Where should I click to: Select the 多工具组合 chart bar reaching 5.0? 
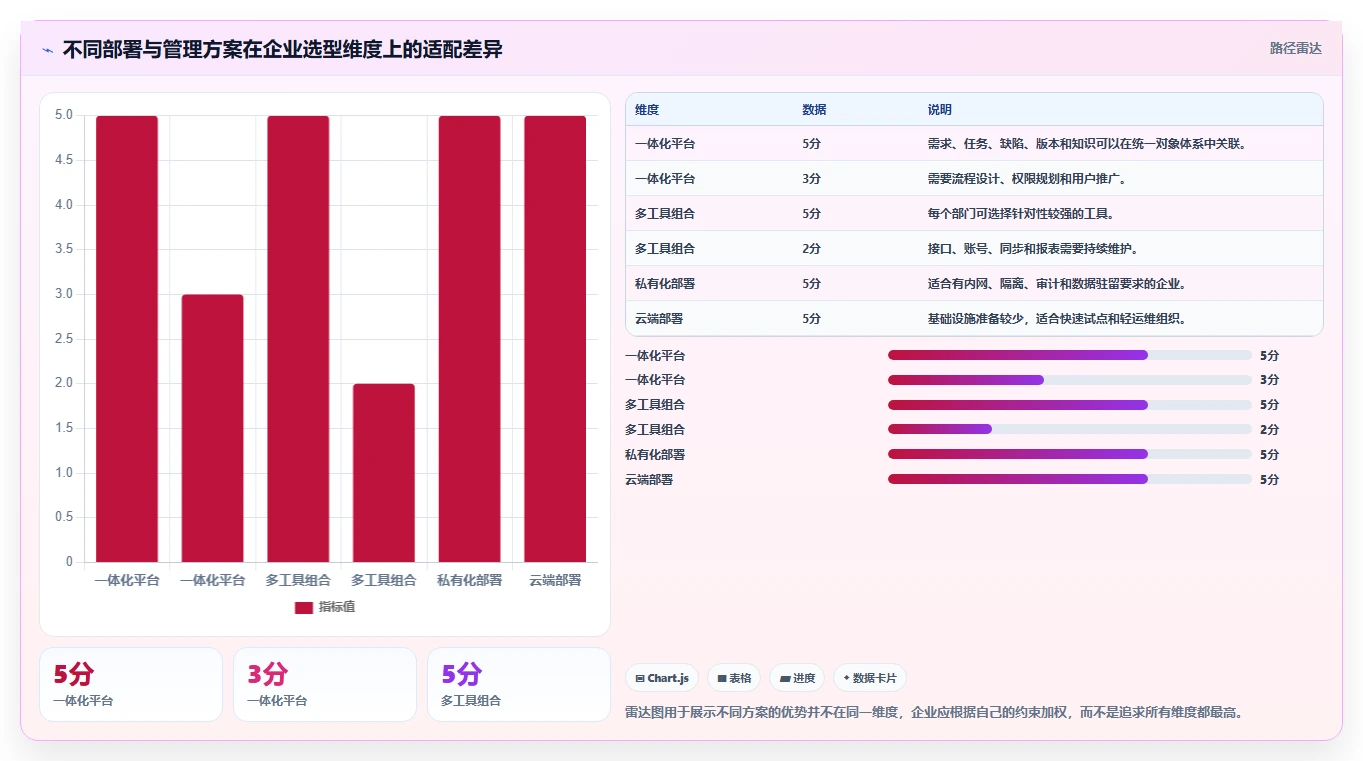coord(298,339)
